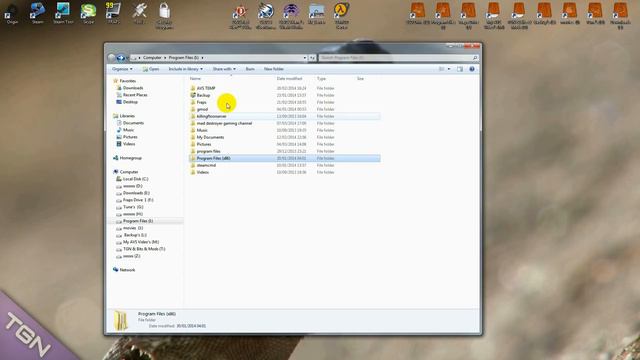Click the Explorer Forward navigation button

tap(120, 58)
